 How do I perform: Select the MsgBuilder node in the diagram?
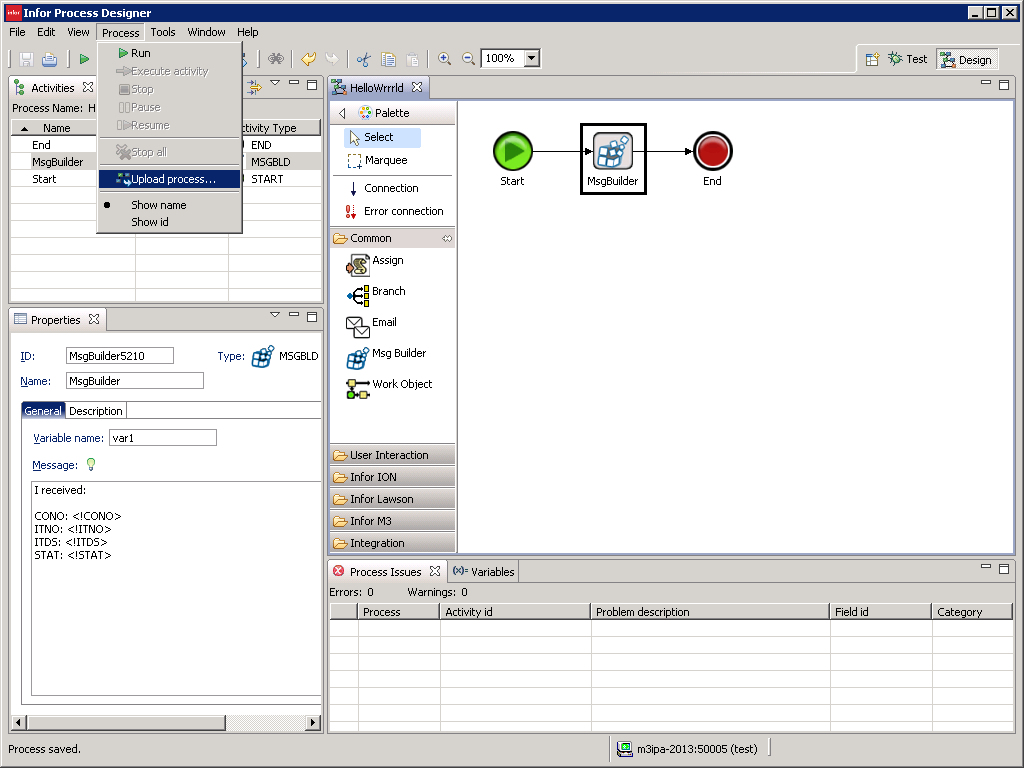pyautogui.click(x=613, y=153)
